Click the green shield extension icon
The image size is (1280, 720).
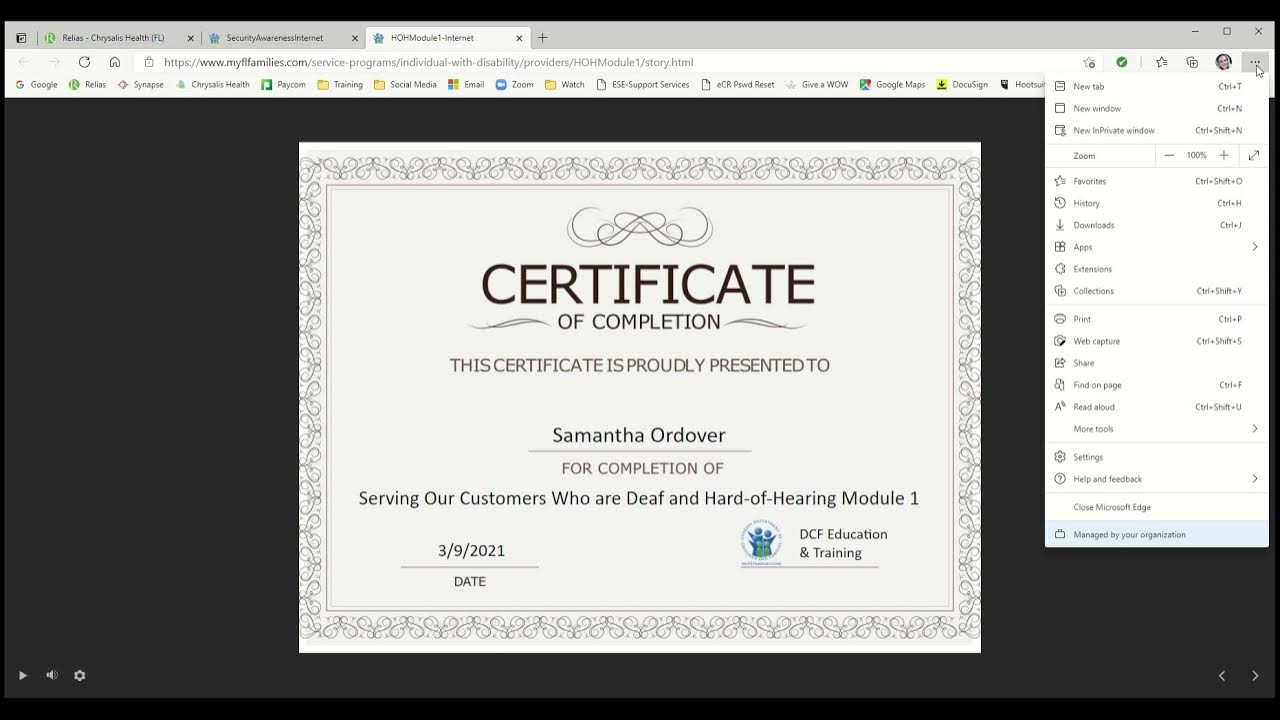[x=1122, y=62]
